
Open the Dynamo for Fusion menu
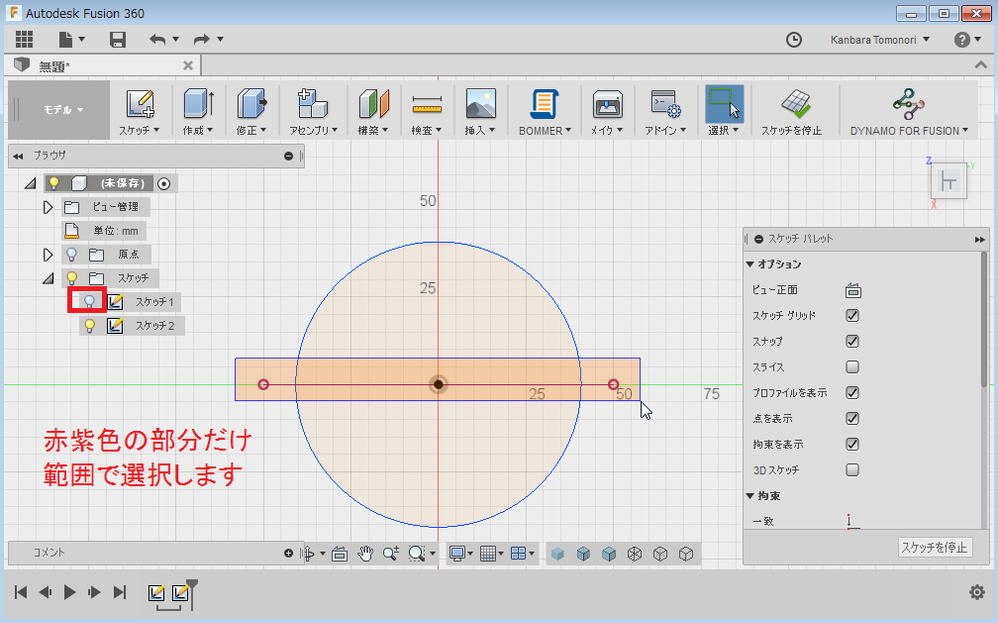click(909, 111)
